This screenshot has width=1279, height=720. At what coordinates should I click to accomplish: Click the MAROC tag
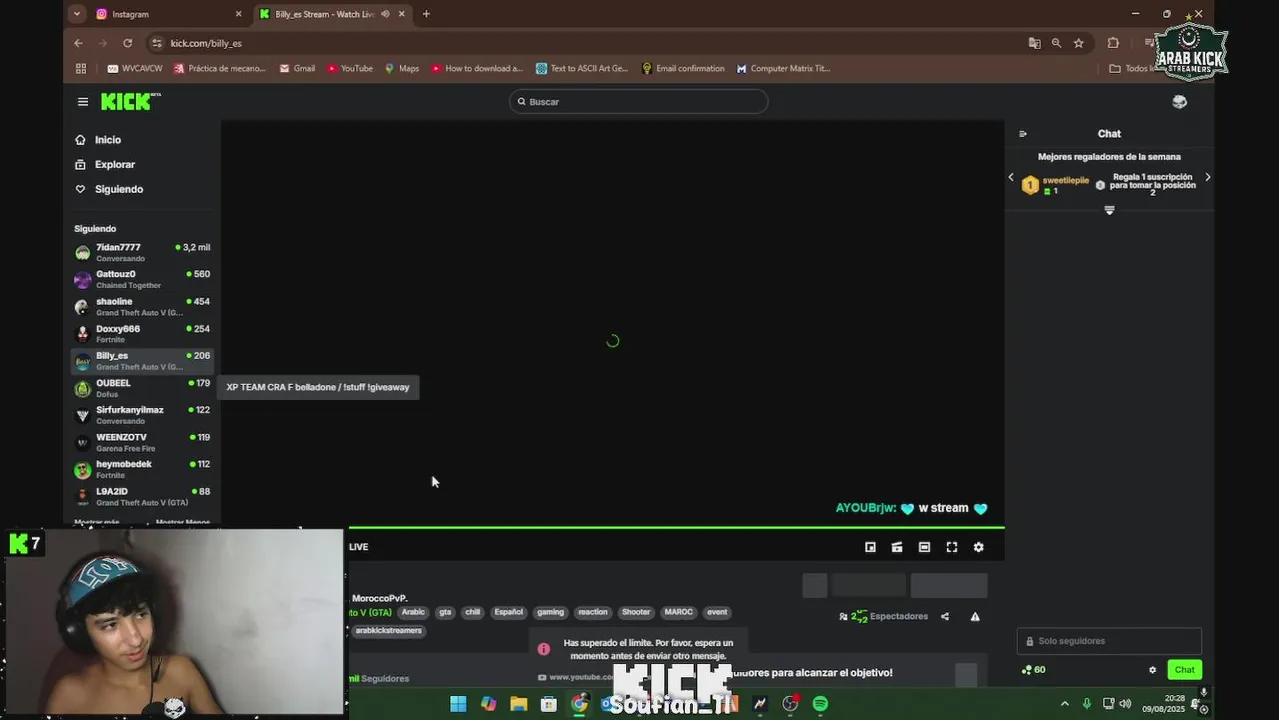coord(678,612)
